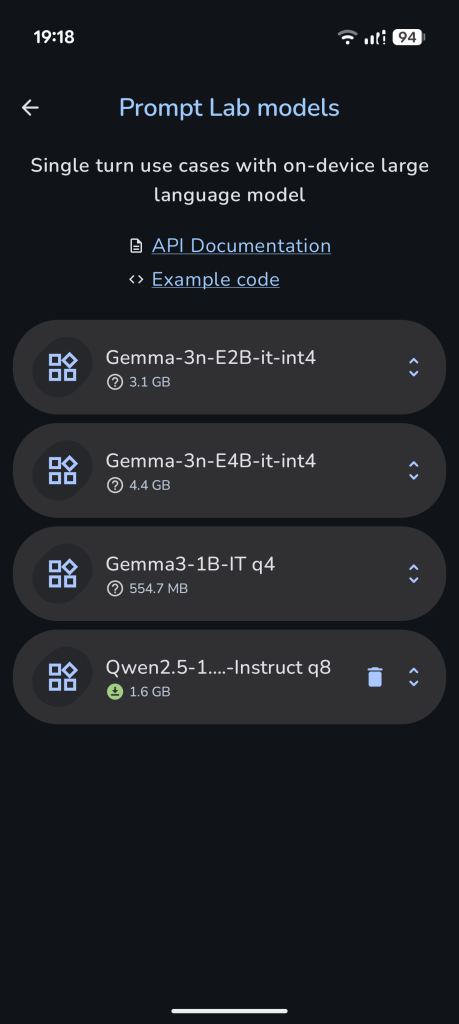
Task: Tap the Qwen2.5 Instruct q8 model tile icon
Action: click(x=63, y=677)
